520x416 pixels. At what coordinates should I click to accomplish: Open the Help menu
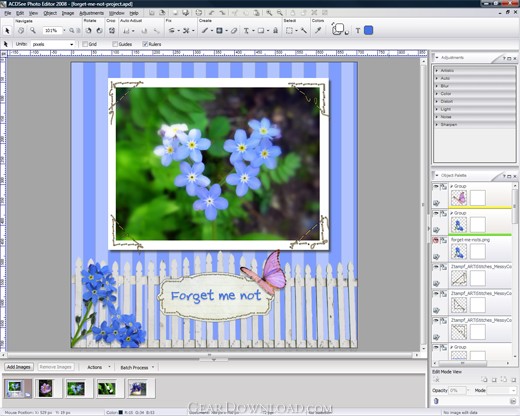tap(134, 13)
